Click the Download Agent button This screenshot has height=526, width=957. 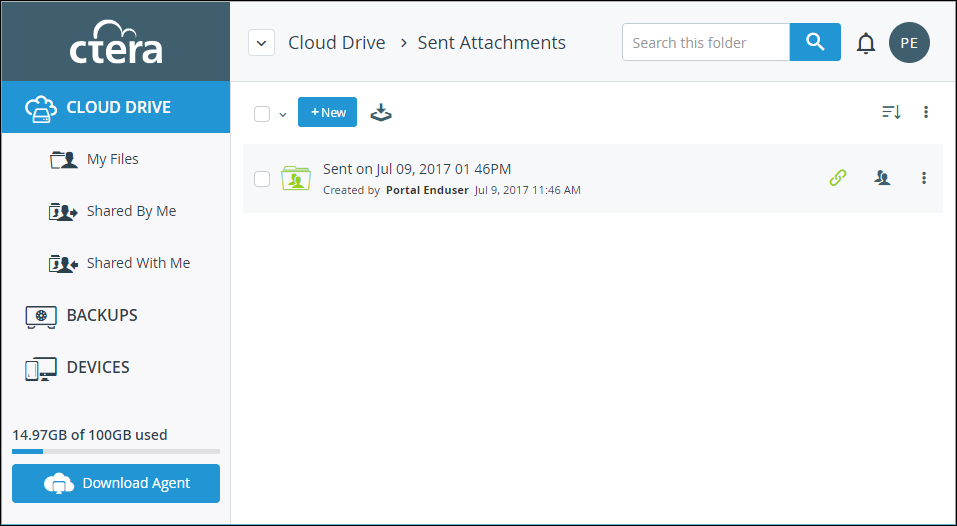pyautogui.click(x=116, y=483)
